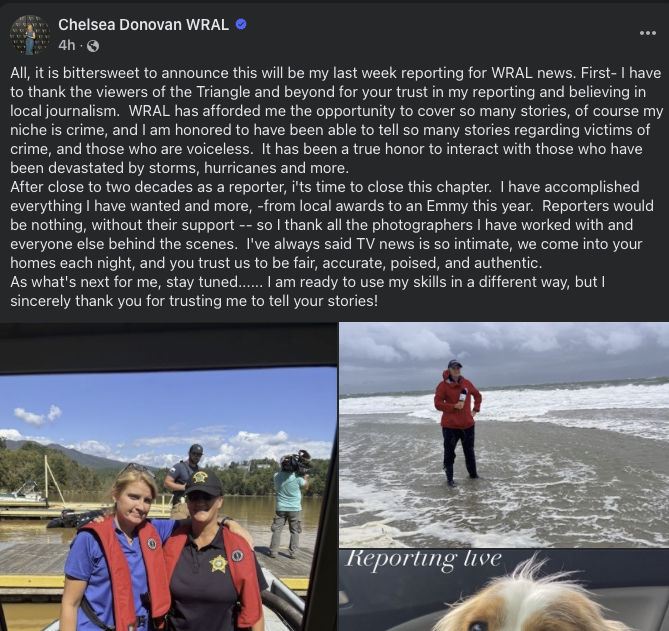Open the beach photo with the red-jacket reporter
The width and height of the screenshot is (669, 631).
coord(504,435)
